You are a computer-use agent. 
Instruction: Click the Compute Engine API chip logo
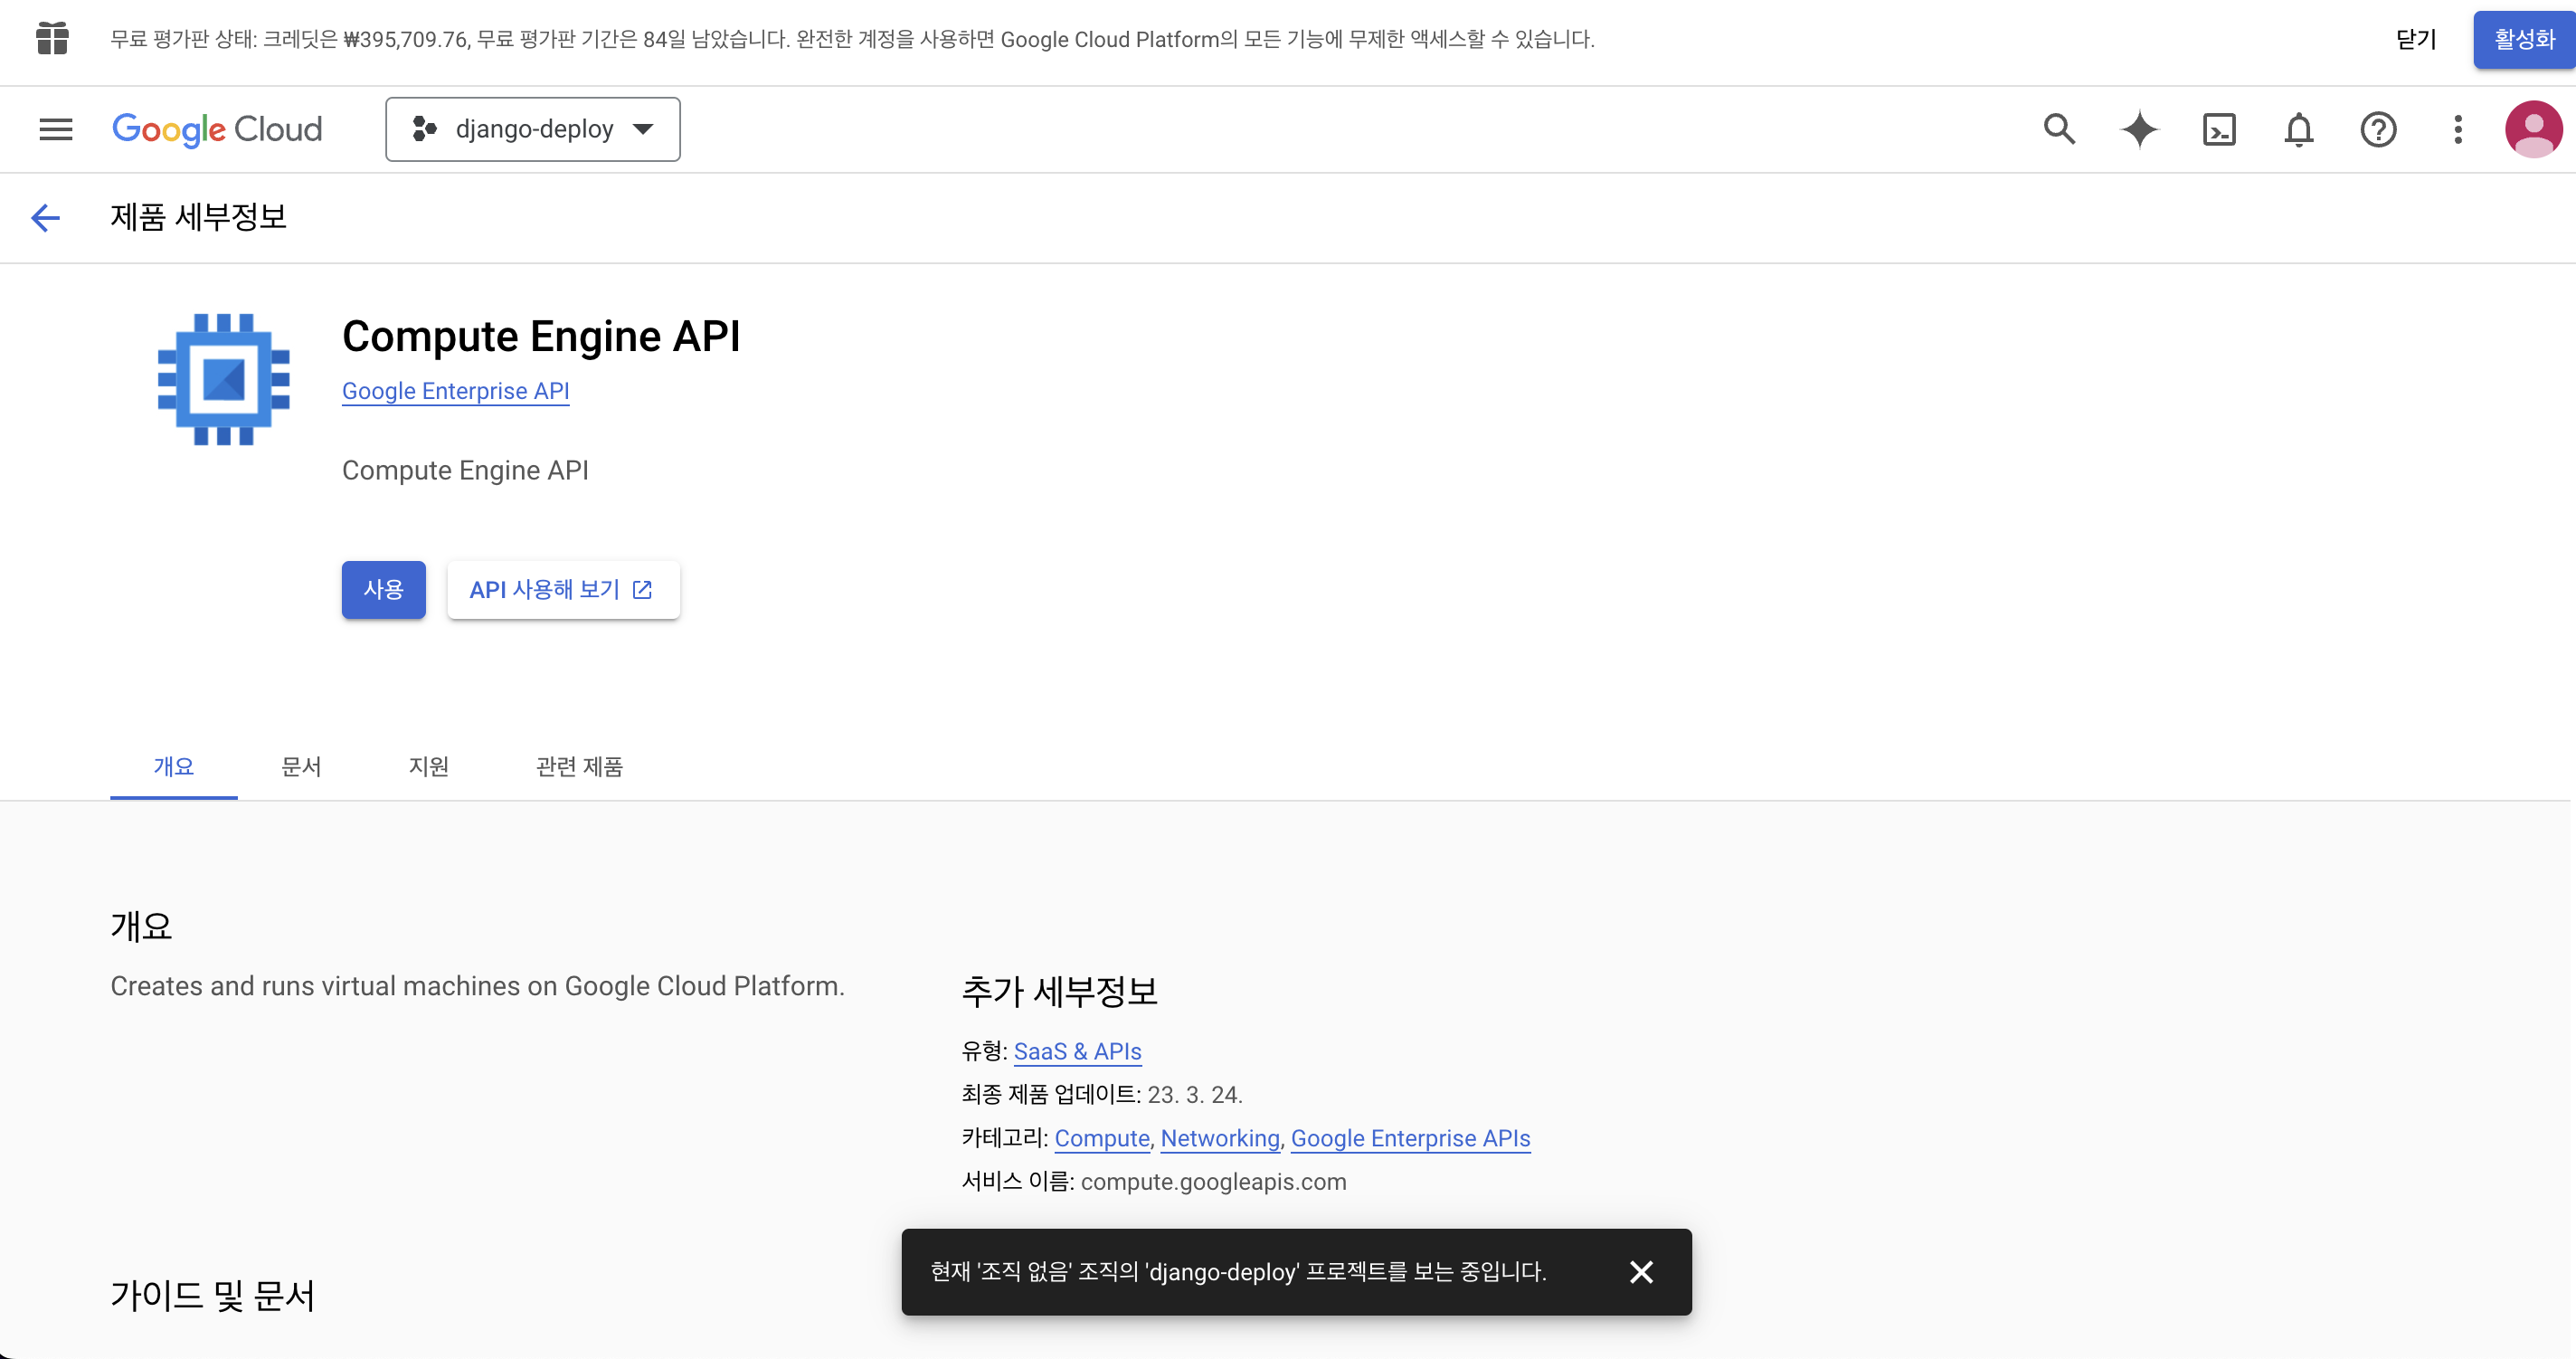pos(224,379)
